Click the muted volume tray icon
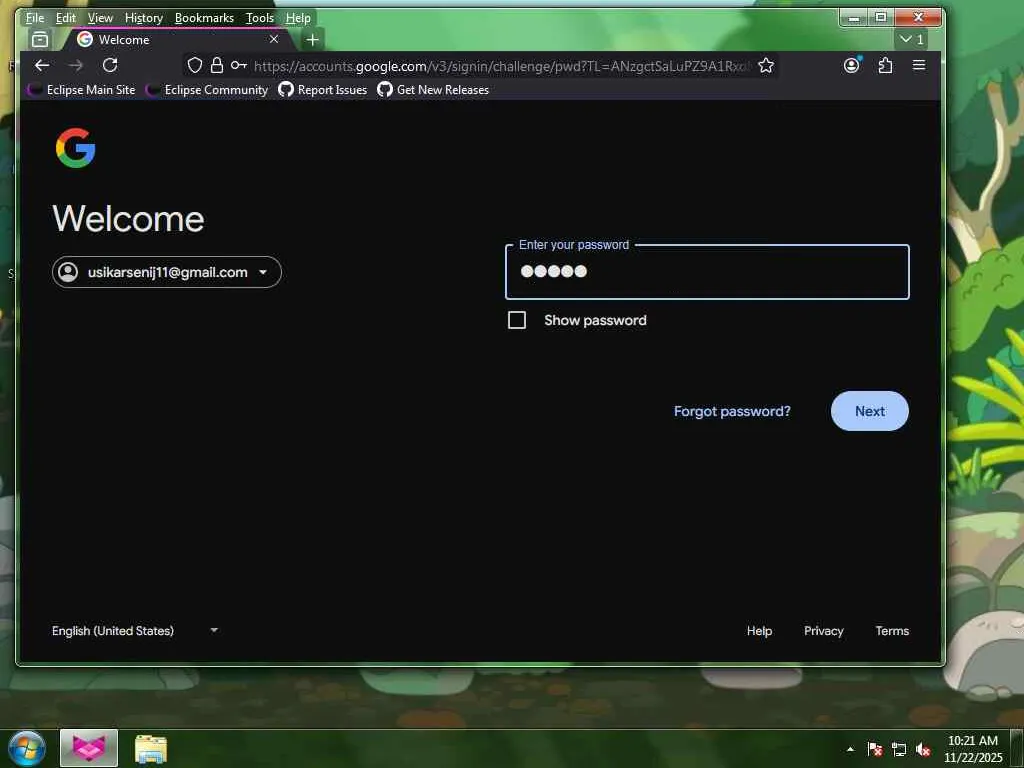 [x=923, y=749]
